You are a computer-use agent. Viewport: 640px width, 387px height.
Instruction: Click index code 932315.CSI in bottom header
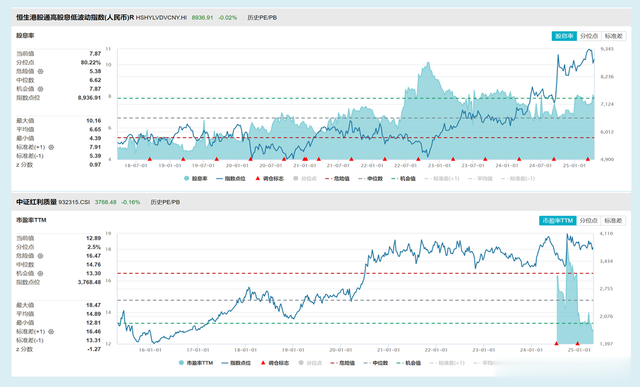74,202
